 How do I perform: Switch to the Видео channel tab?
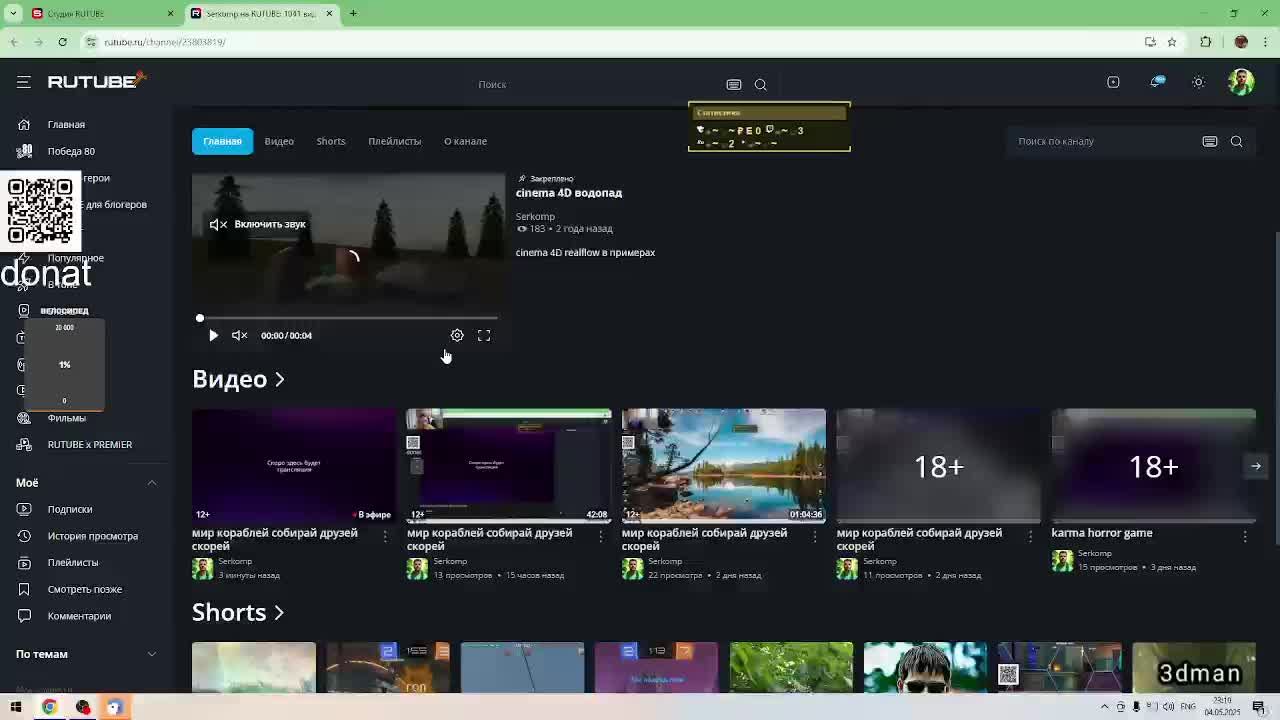pos(279,141)
